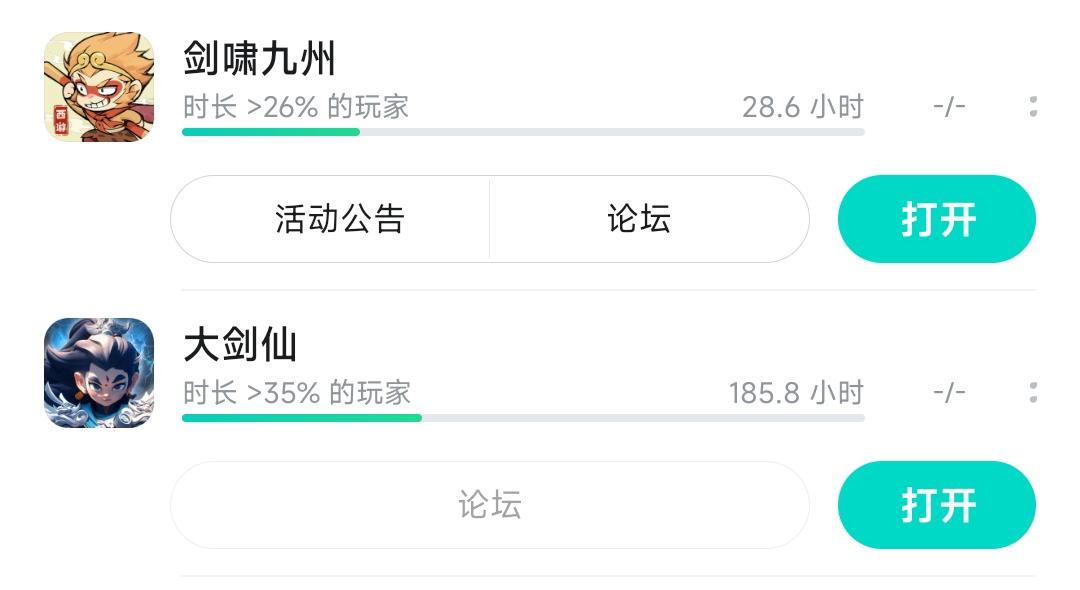Click the divider between 活动公告 and 论坛
Viewport: 1080px width, 590px height.
(x=489, y=219)
